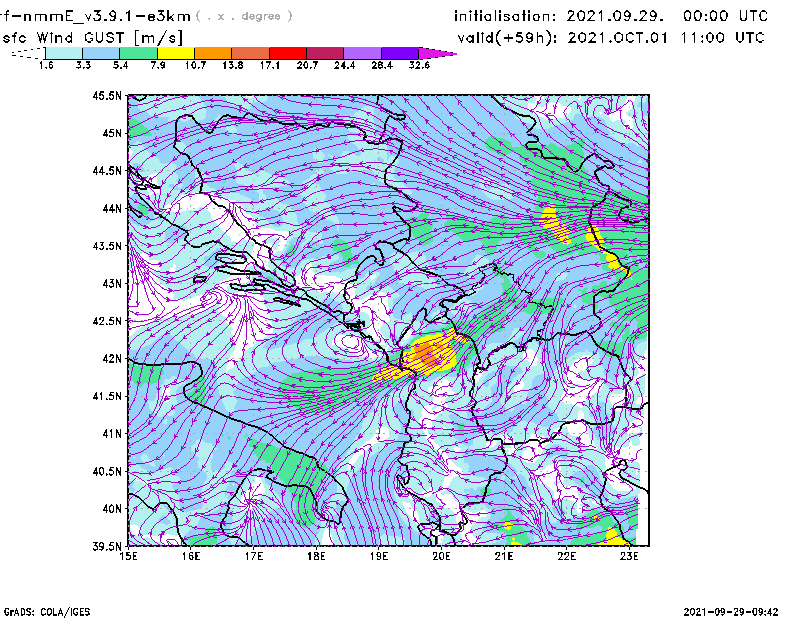
Task: Click the legend value 3.3
Action: (x=83, y=65)
